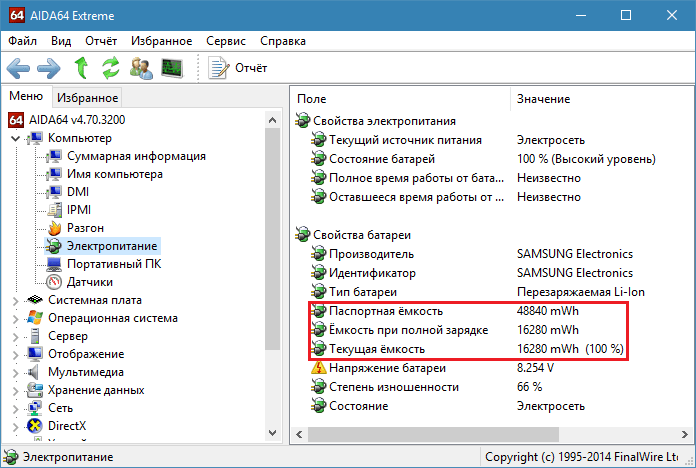The width and height of the screenshot is (696, 468).
Task: Open the Файл menu
Action: [x=22, y=41]
